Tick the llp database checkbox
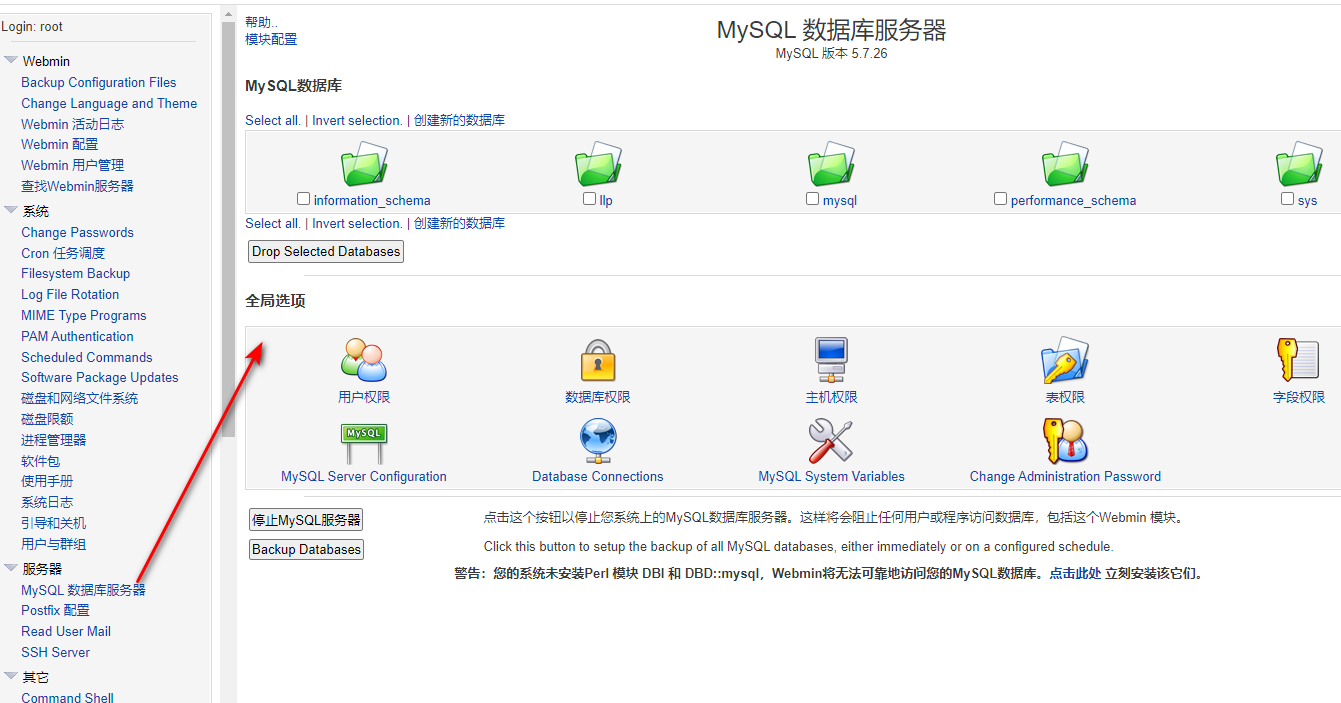The image size is (1341, 703). tap(590, 199)
